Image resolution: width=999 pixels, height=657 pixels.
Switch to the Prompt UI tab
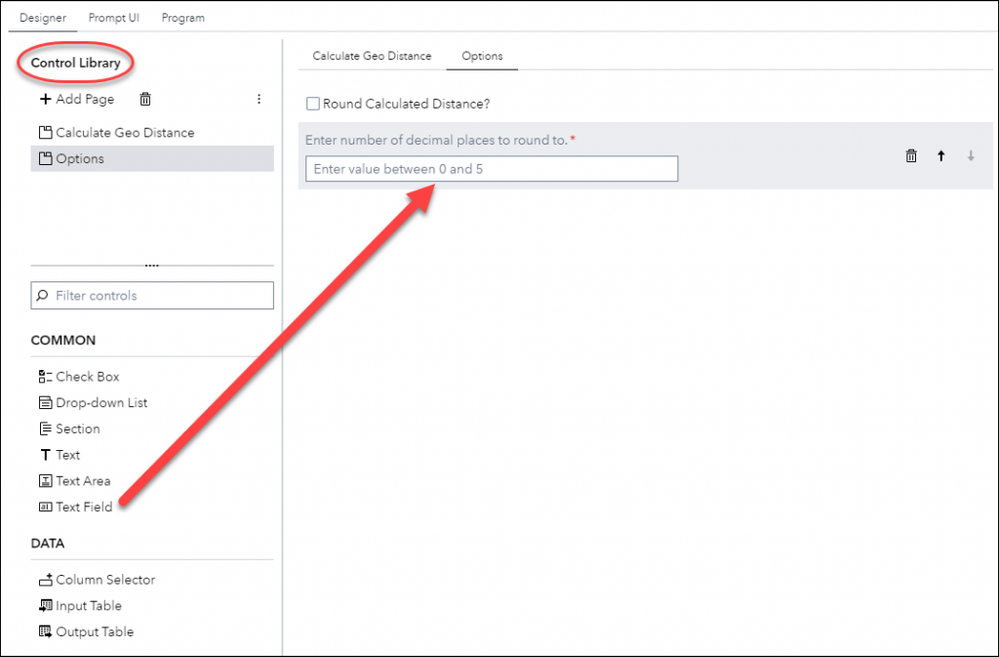point(114,18)
